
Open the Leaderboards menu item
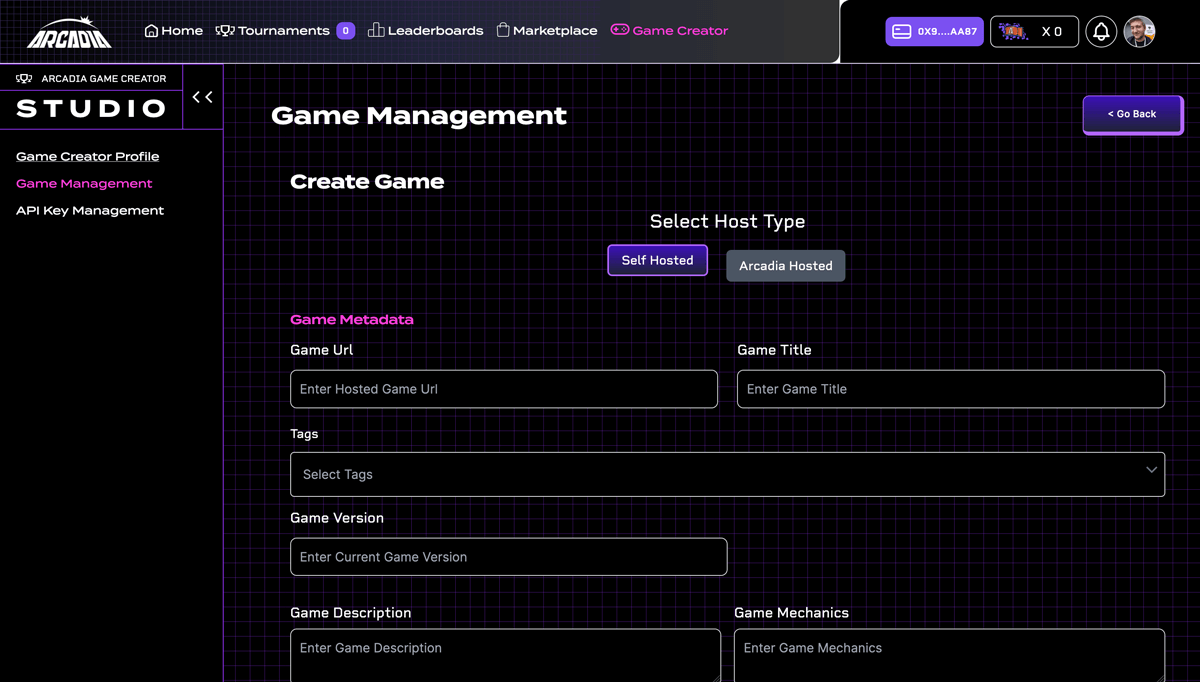tap(434, 30)
